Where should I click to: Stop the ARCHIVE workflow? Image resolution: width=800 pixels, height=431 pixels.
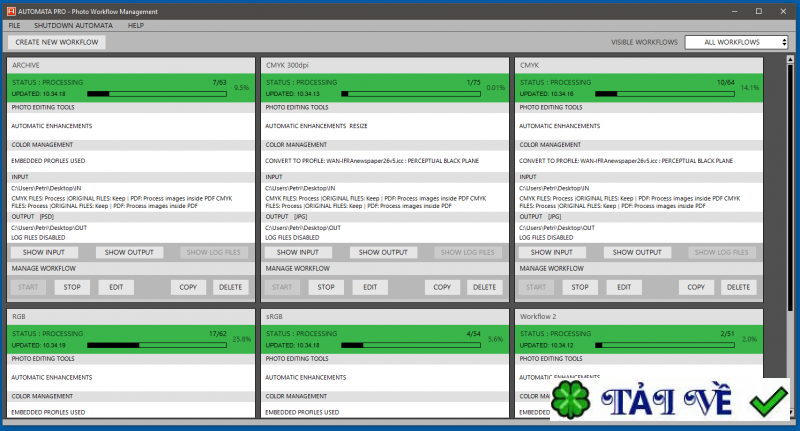point(72,287)
